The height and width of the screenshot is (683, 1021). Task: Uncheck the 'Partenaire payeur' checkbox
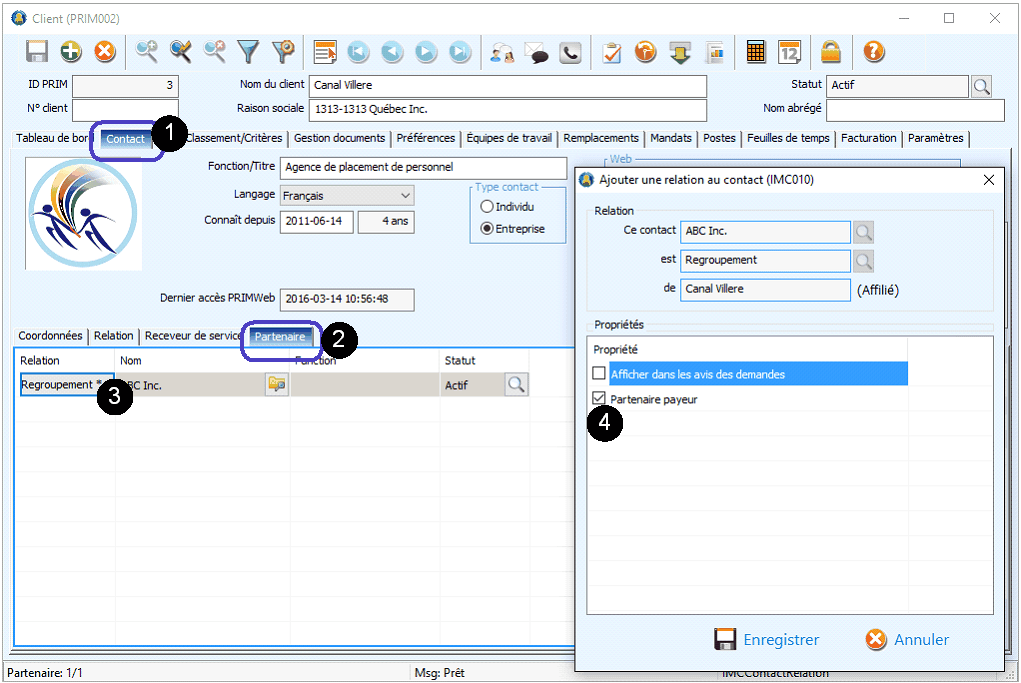[x=599, y=399]
